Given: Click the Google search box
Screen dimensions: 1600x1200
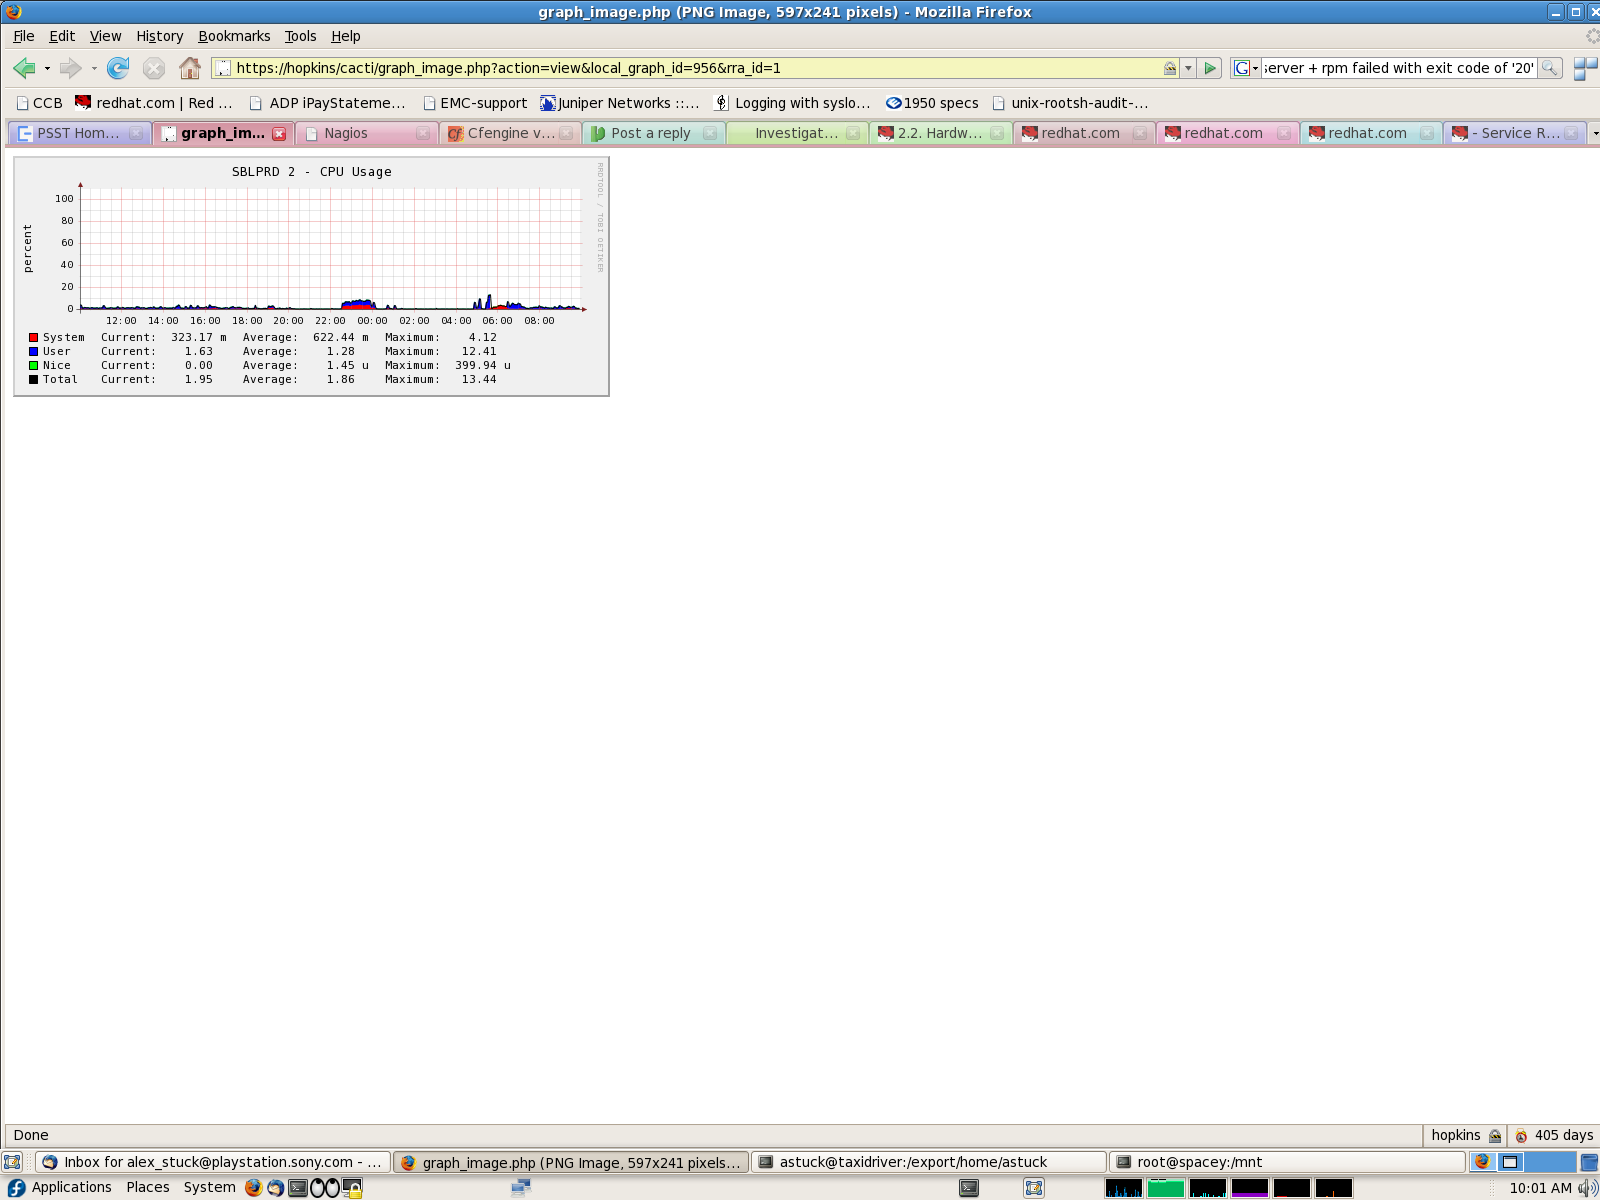Looking at the screenshot, I should pyautogui.click(x=1399, y=68).
